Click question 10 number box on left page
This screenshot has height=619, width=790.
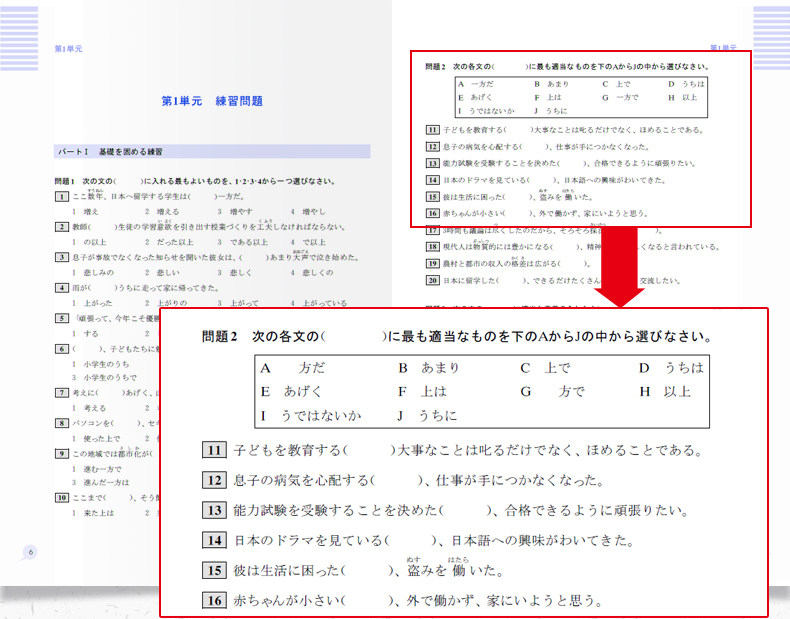coord(61,498)
